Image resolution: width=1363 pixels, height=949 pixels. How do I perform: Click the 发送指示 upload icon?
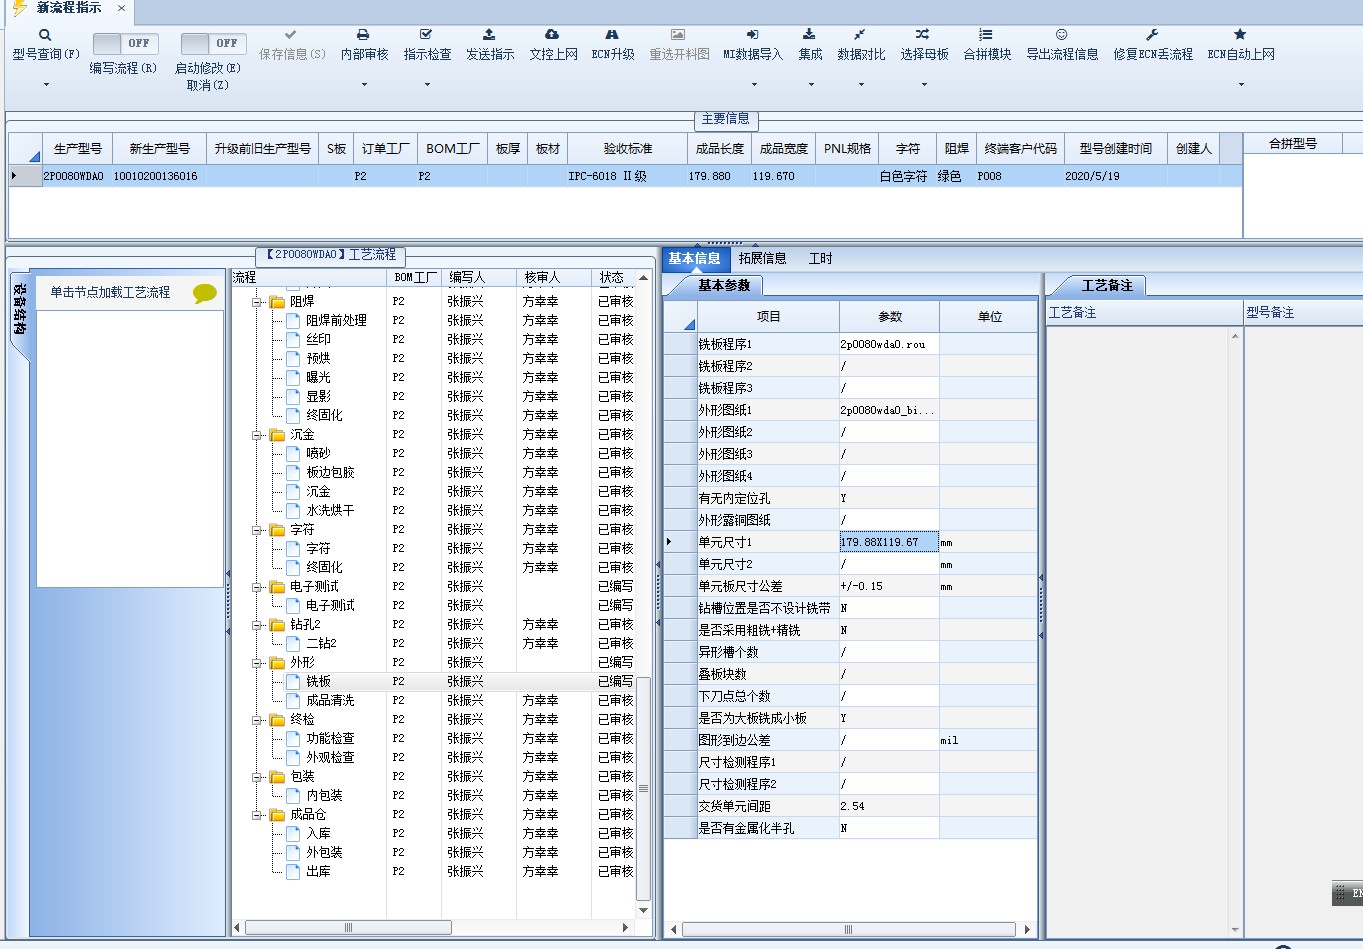click(489, 35)
